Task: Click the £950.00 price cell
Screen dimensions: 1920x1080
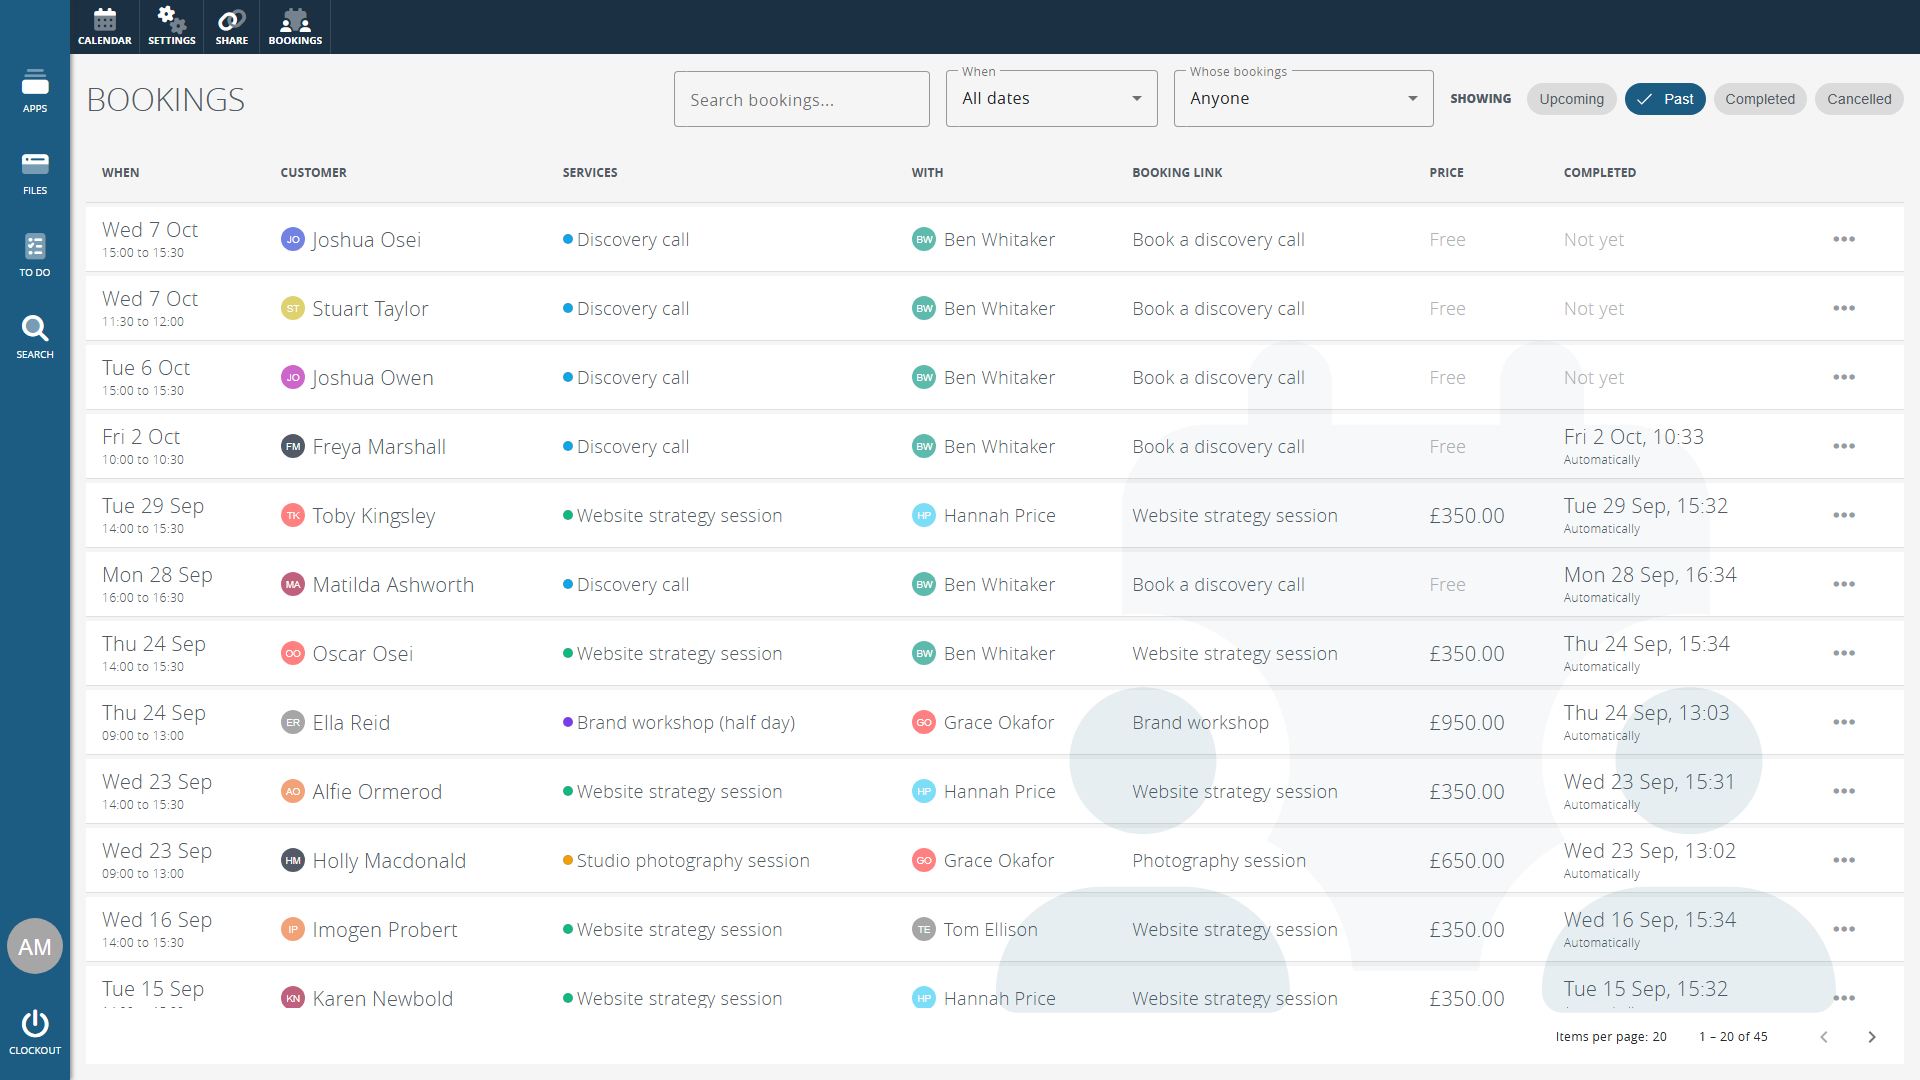Action: point(1466,722)
